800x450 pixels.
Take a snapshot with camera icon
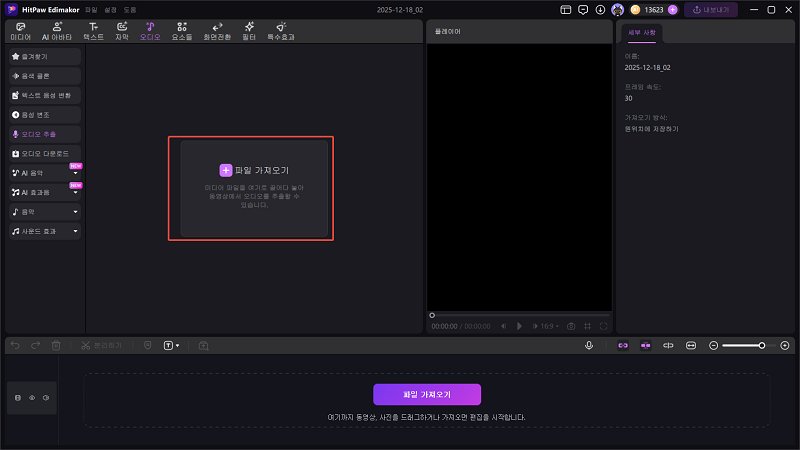coord(571,326)
